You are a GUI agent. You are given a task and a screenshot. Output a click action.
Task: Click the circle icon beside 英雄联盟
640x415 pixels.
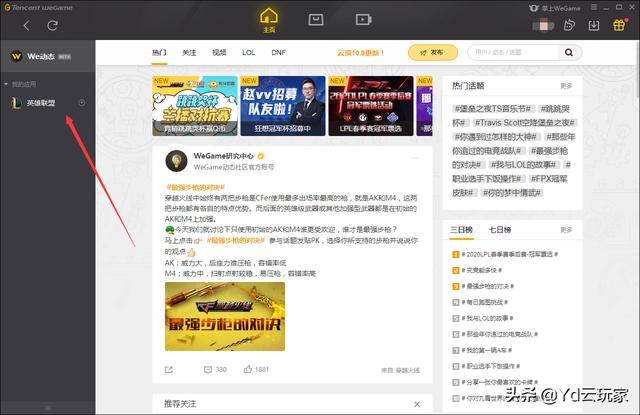(82, 103)
